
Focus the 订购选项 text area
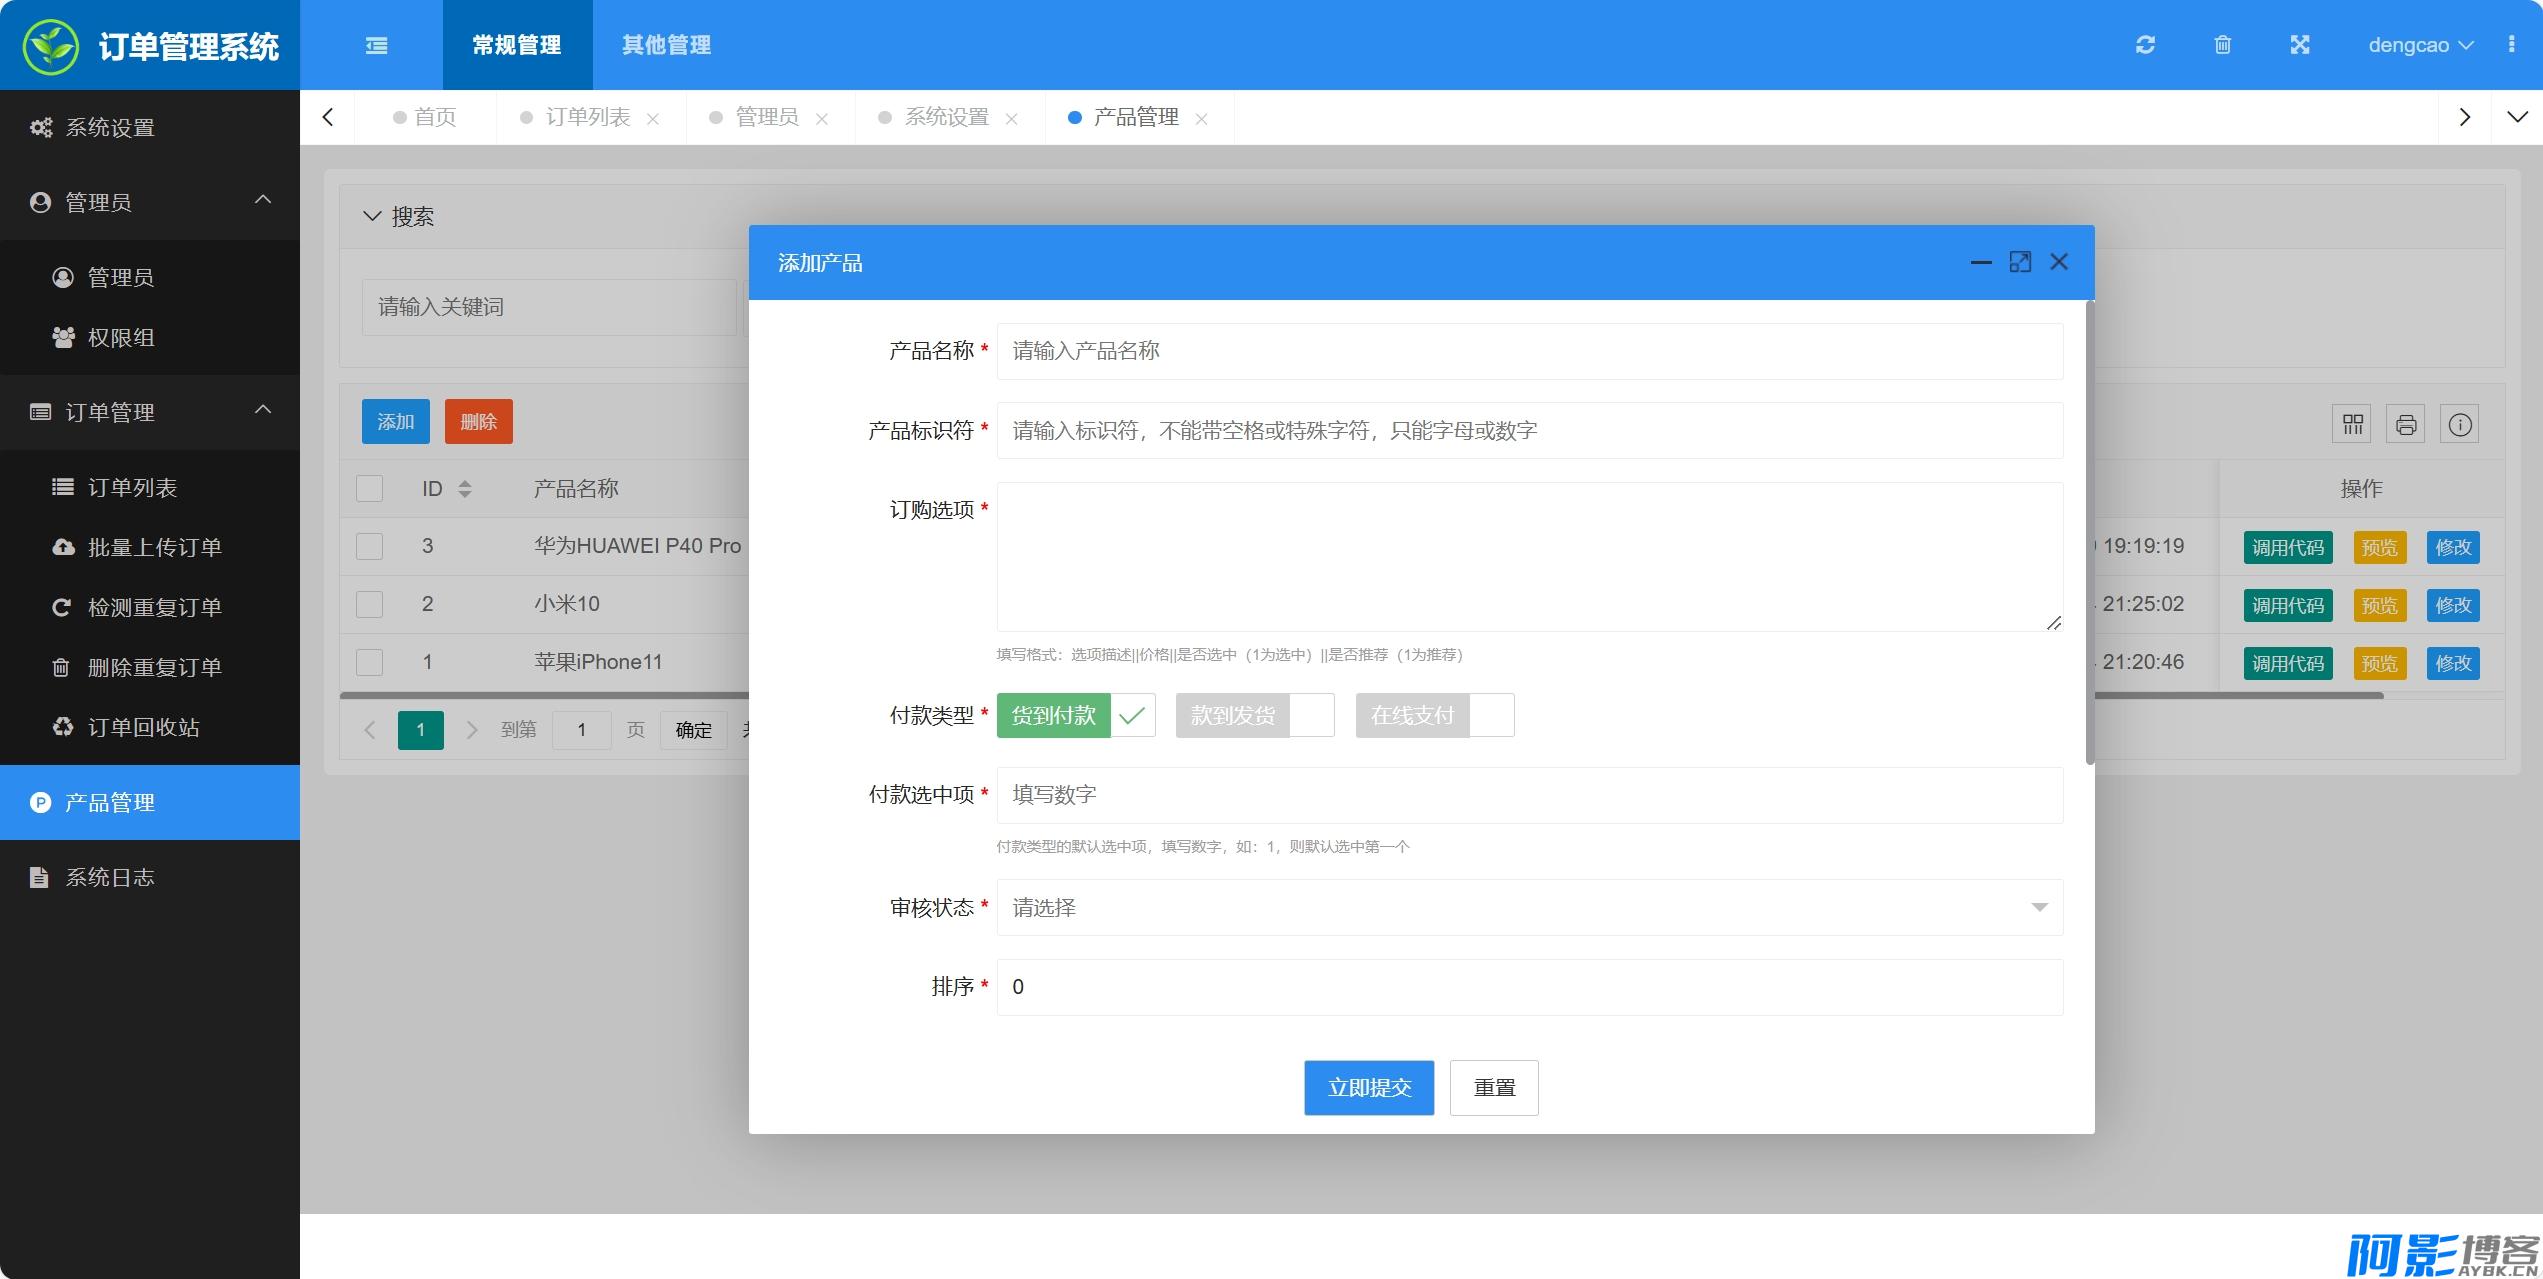click(x=1530, y=557)
